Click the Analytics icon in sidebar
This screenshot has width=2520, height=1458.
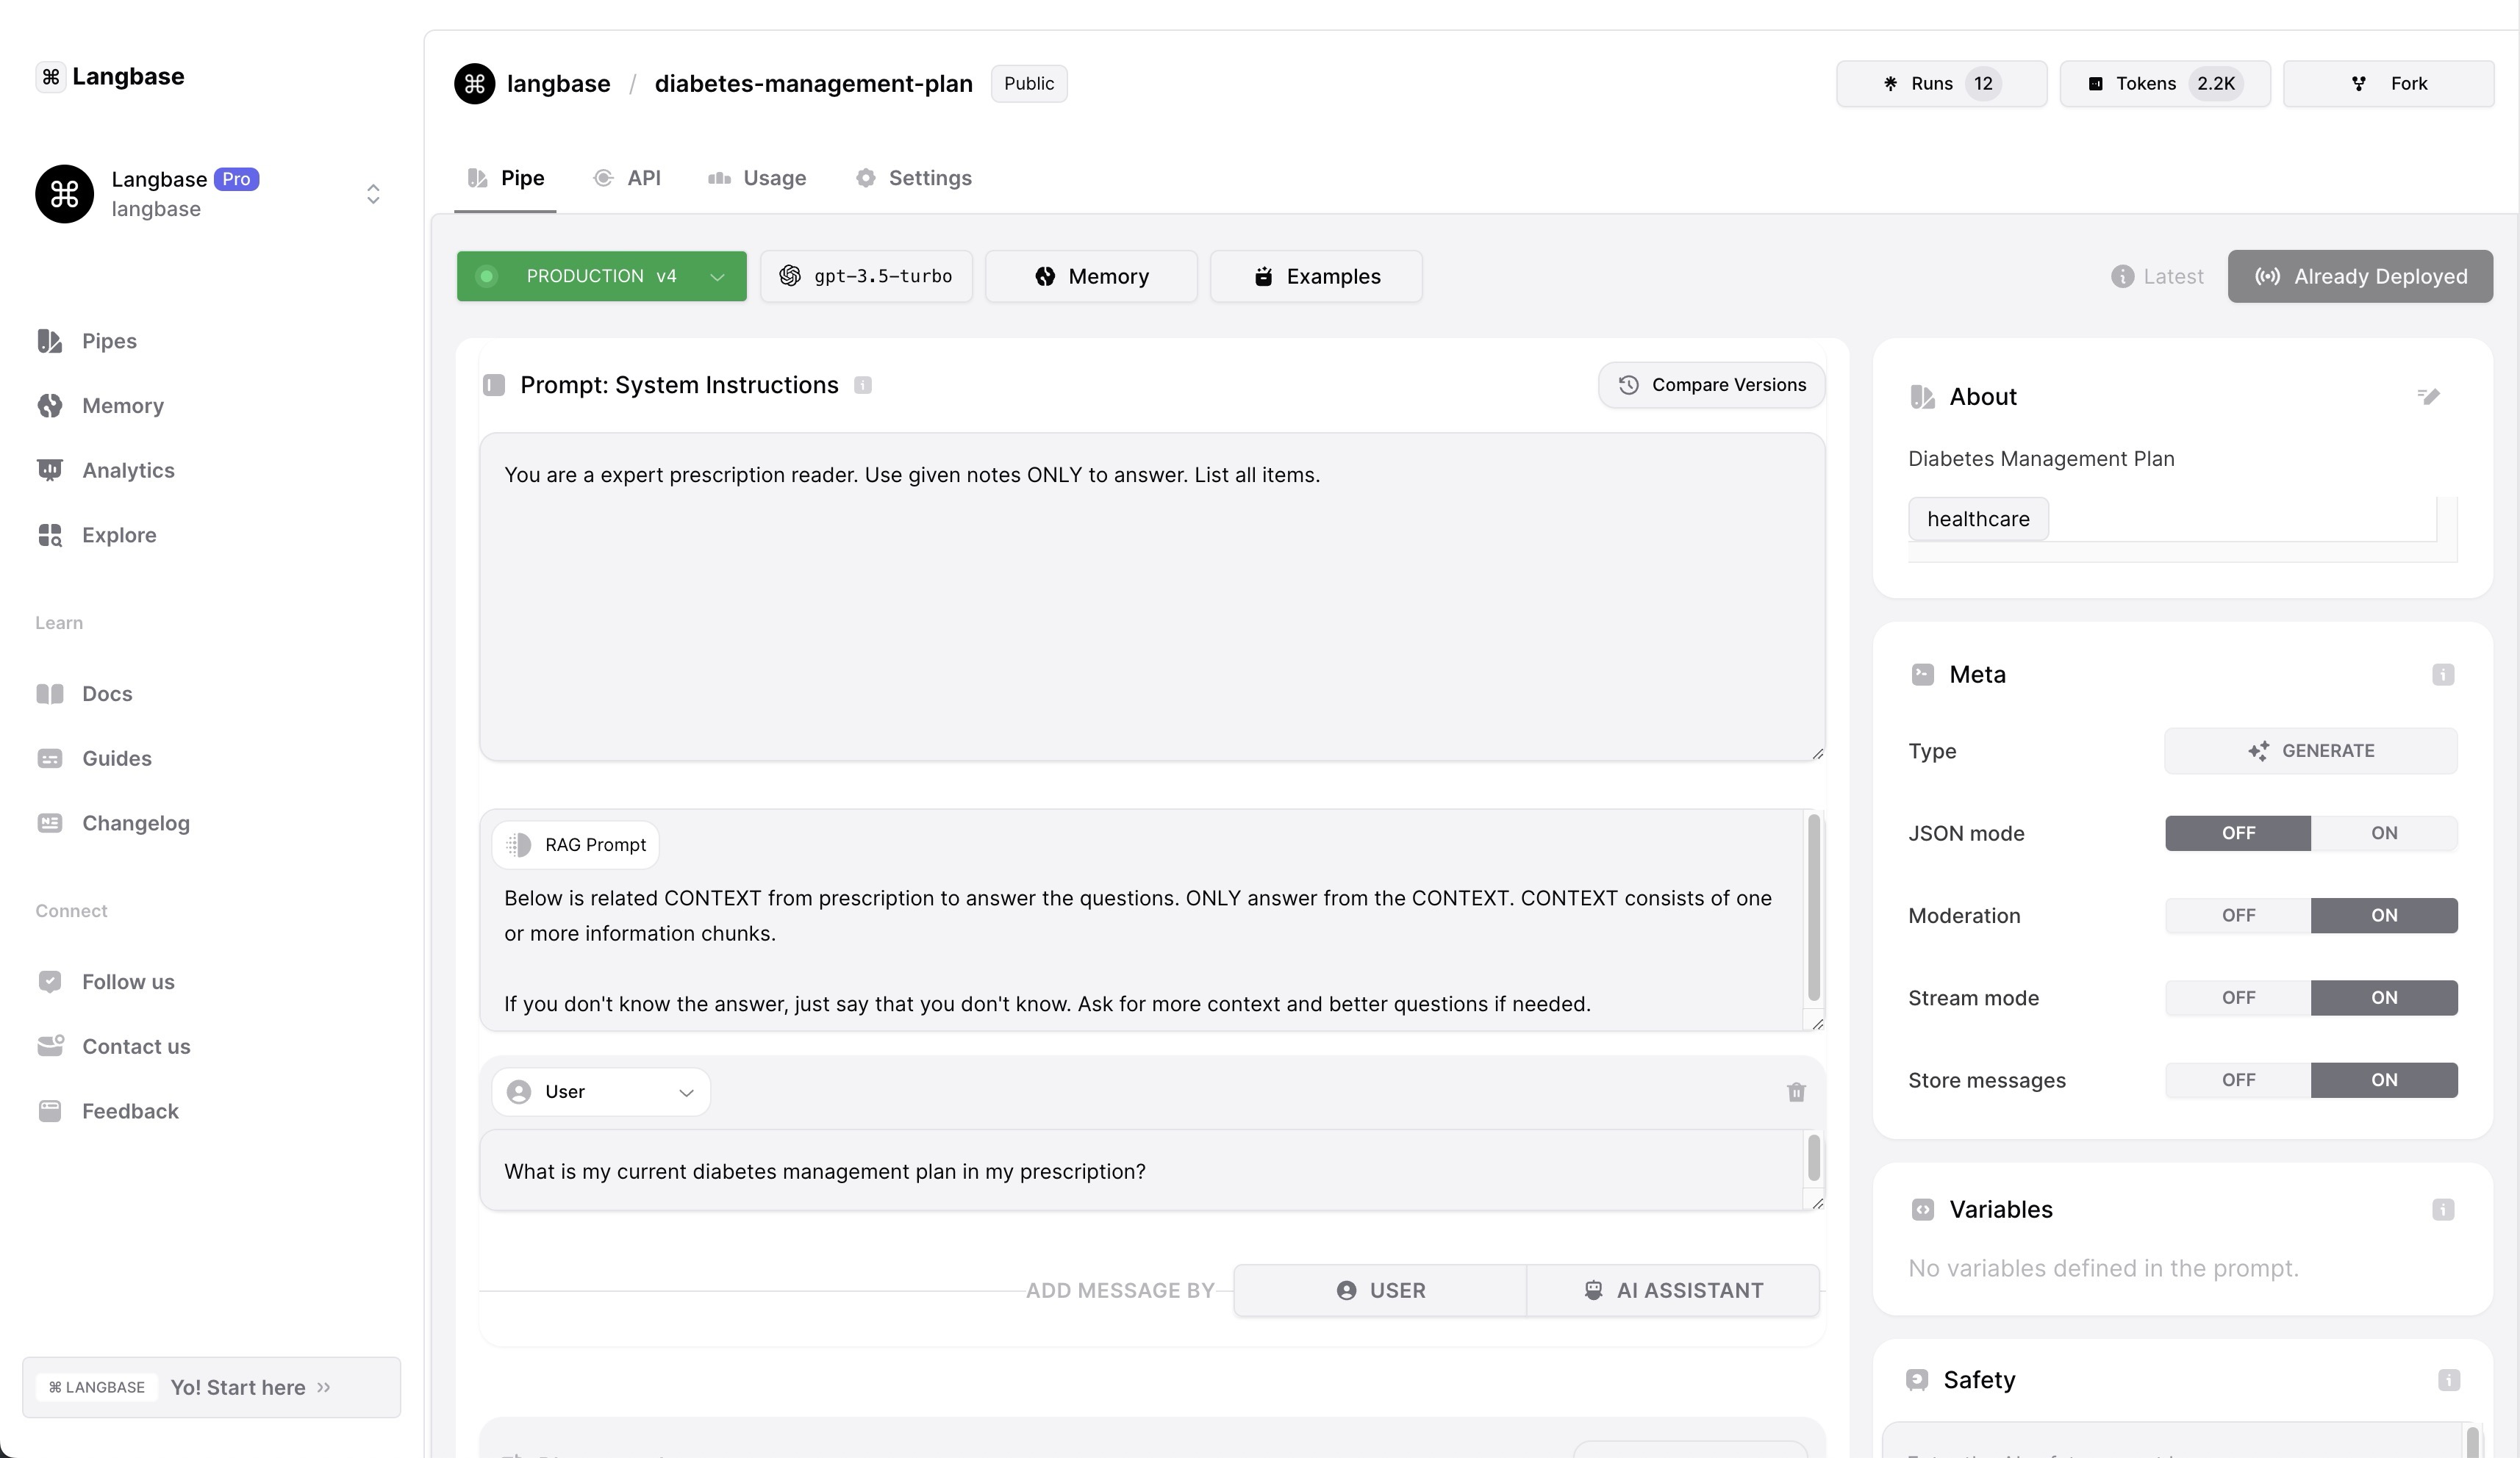pyautogui.click(x=50, y=470)
